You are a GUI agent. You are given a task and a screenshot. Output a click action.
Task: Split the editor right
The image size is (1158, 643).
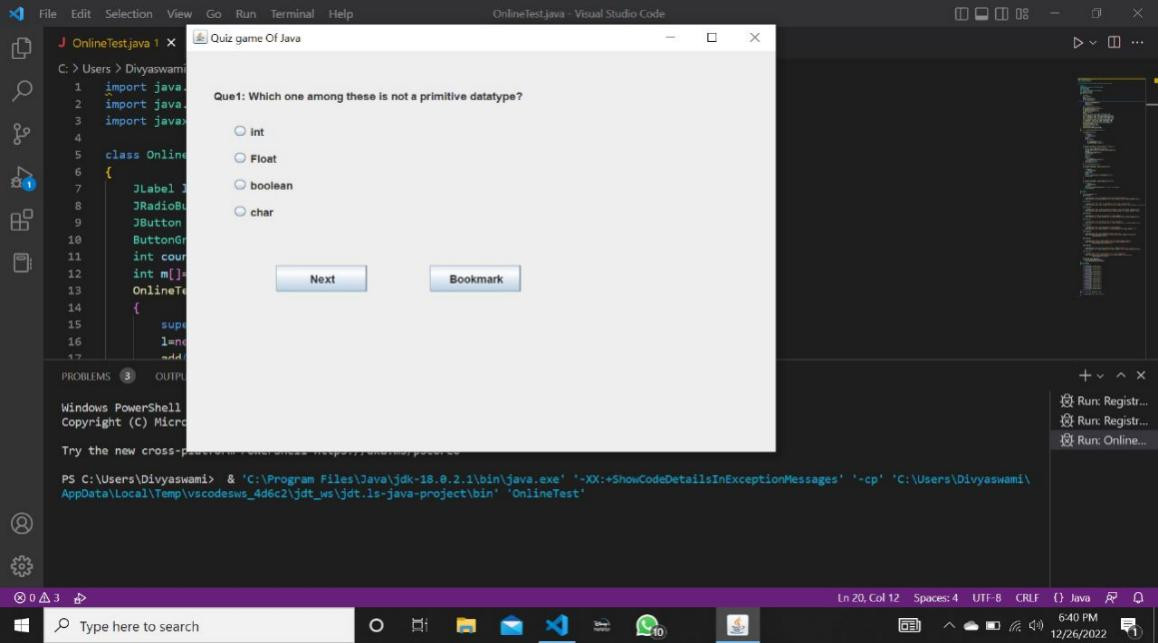[1114, 42]
